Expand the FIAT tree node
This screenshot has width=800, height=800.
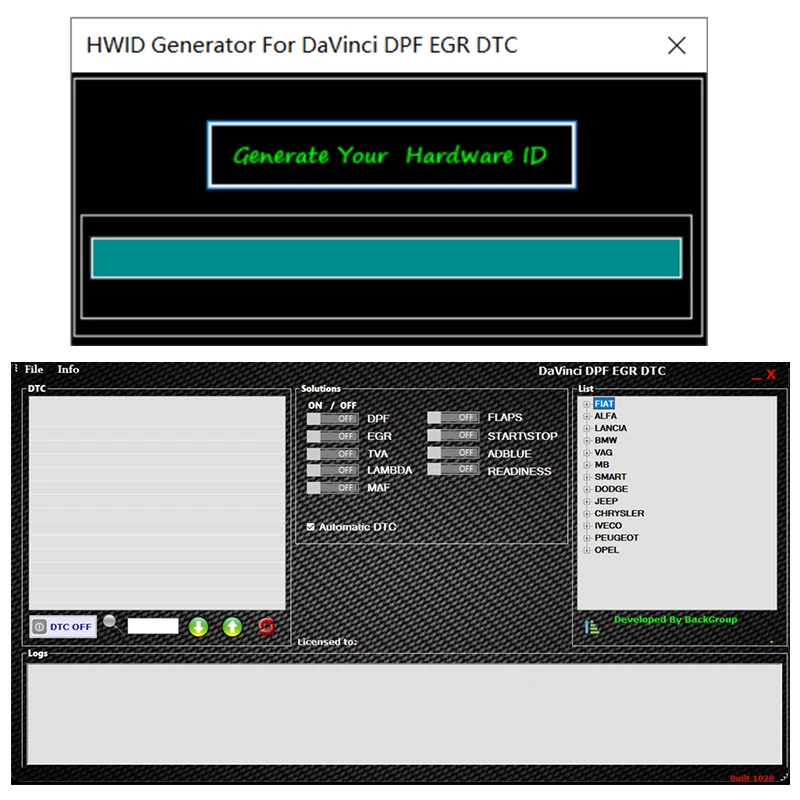click(587, 404)
